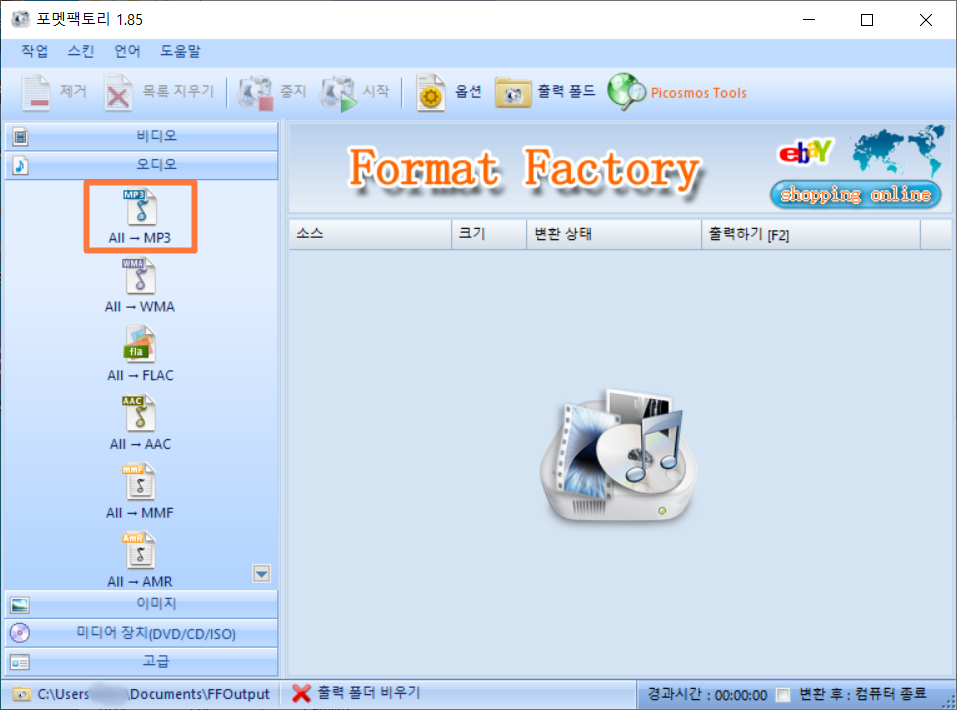Click the Picosmos Tools globe icon
Viewport: 957px width, 710px height.
pyautogui.click(x=626, y=92)
